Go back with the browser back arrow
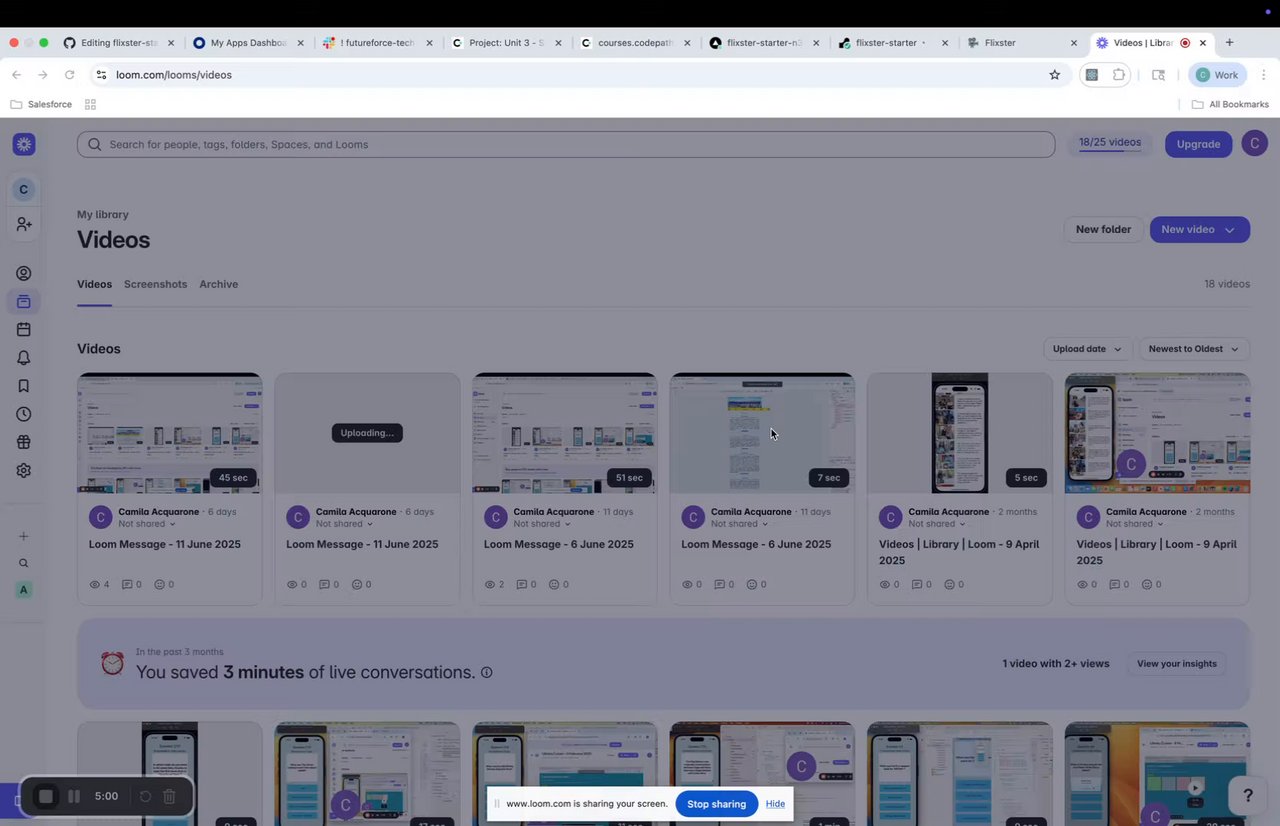Screen dimensions: 1280x826 (x=16, y=75)
